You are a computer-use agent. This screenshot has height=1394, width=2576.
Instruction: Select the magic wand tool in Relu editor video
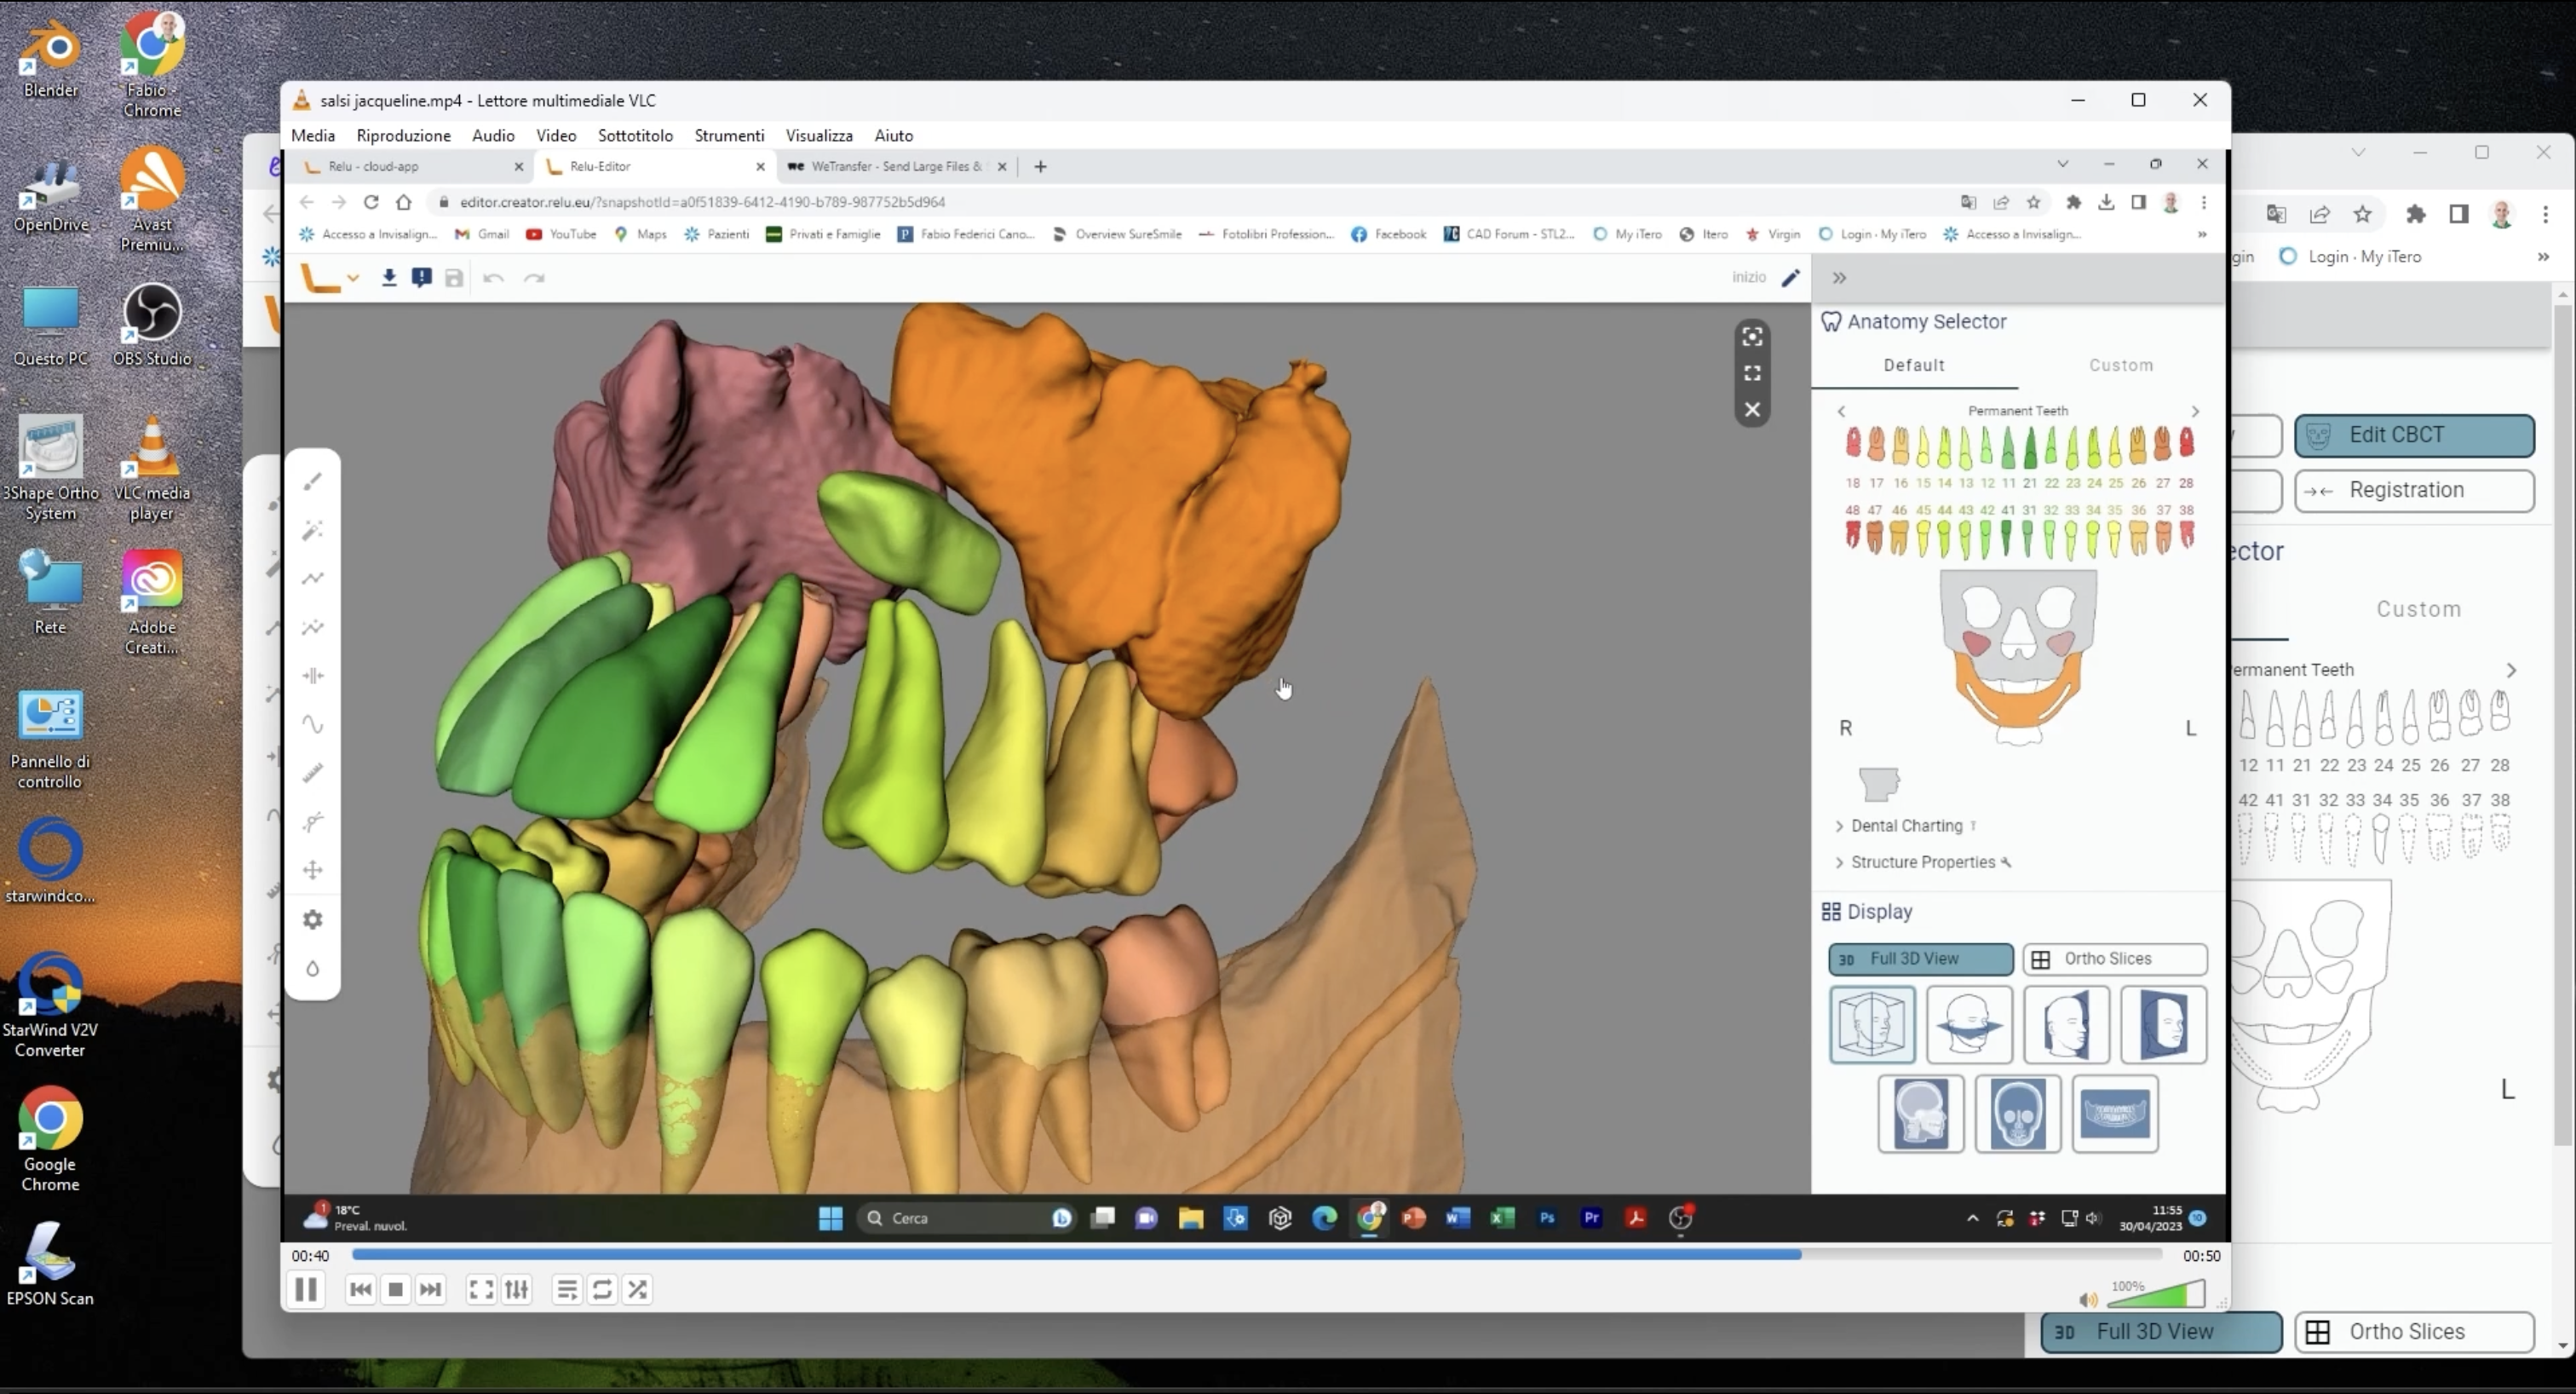[x=313, y=530]
